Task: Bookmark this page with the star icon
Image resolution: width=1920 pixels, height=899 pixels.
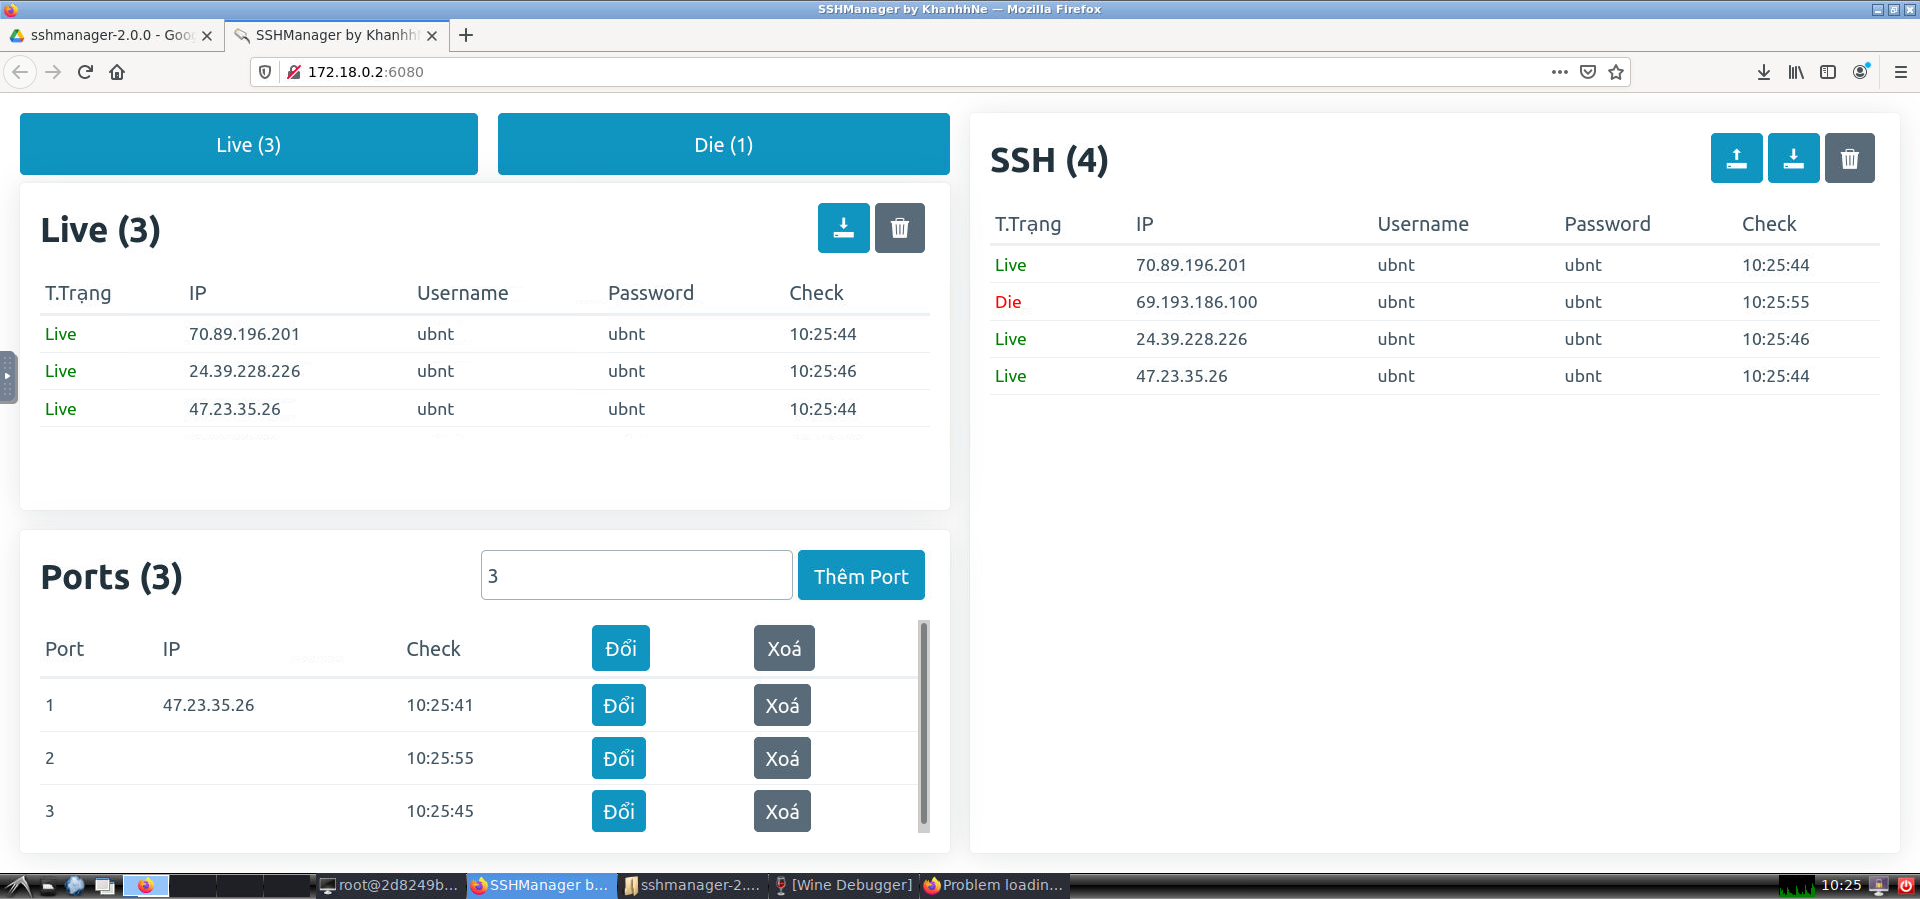Action: pyautogui.click(x=1616, y=72)
